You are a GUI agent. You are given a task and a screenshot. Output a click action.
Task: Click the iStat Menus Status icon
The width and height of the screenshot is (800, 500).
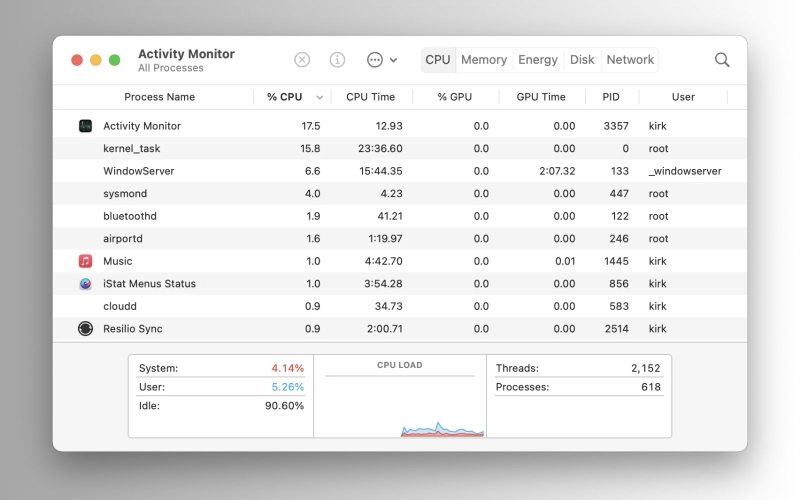point(85,283)
